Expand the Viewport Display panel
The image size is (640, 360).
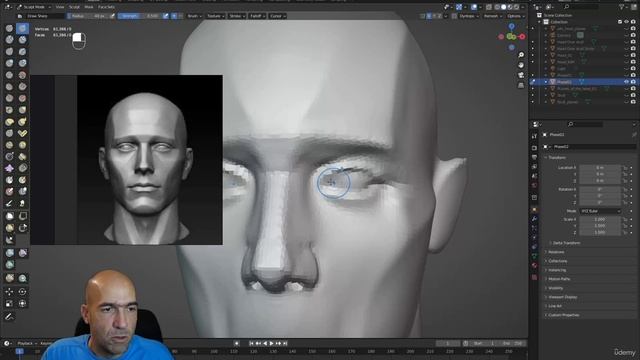pyautogui.click(x=562, y=297)
